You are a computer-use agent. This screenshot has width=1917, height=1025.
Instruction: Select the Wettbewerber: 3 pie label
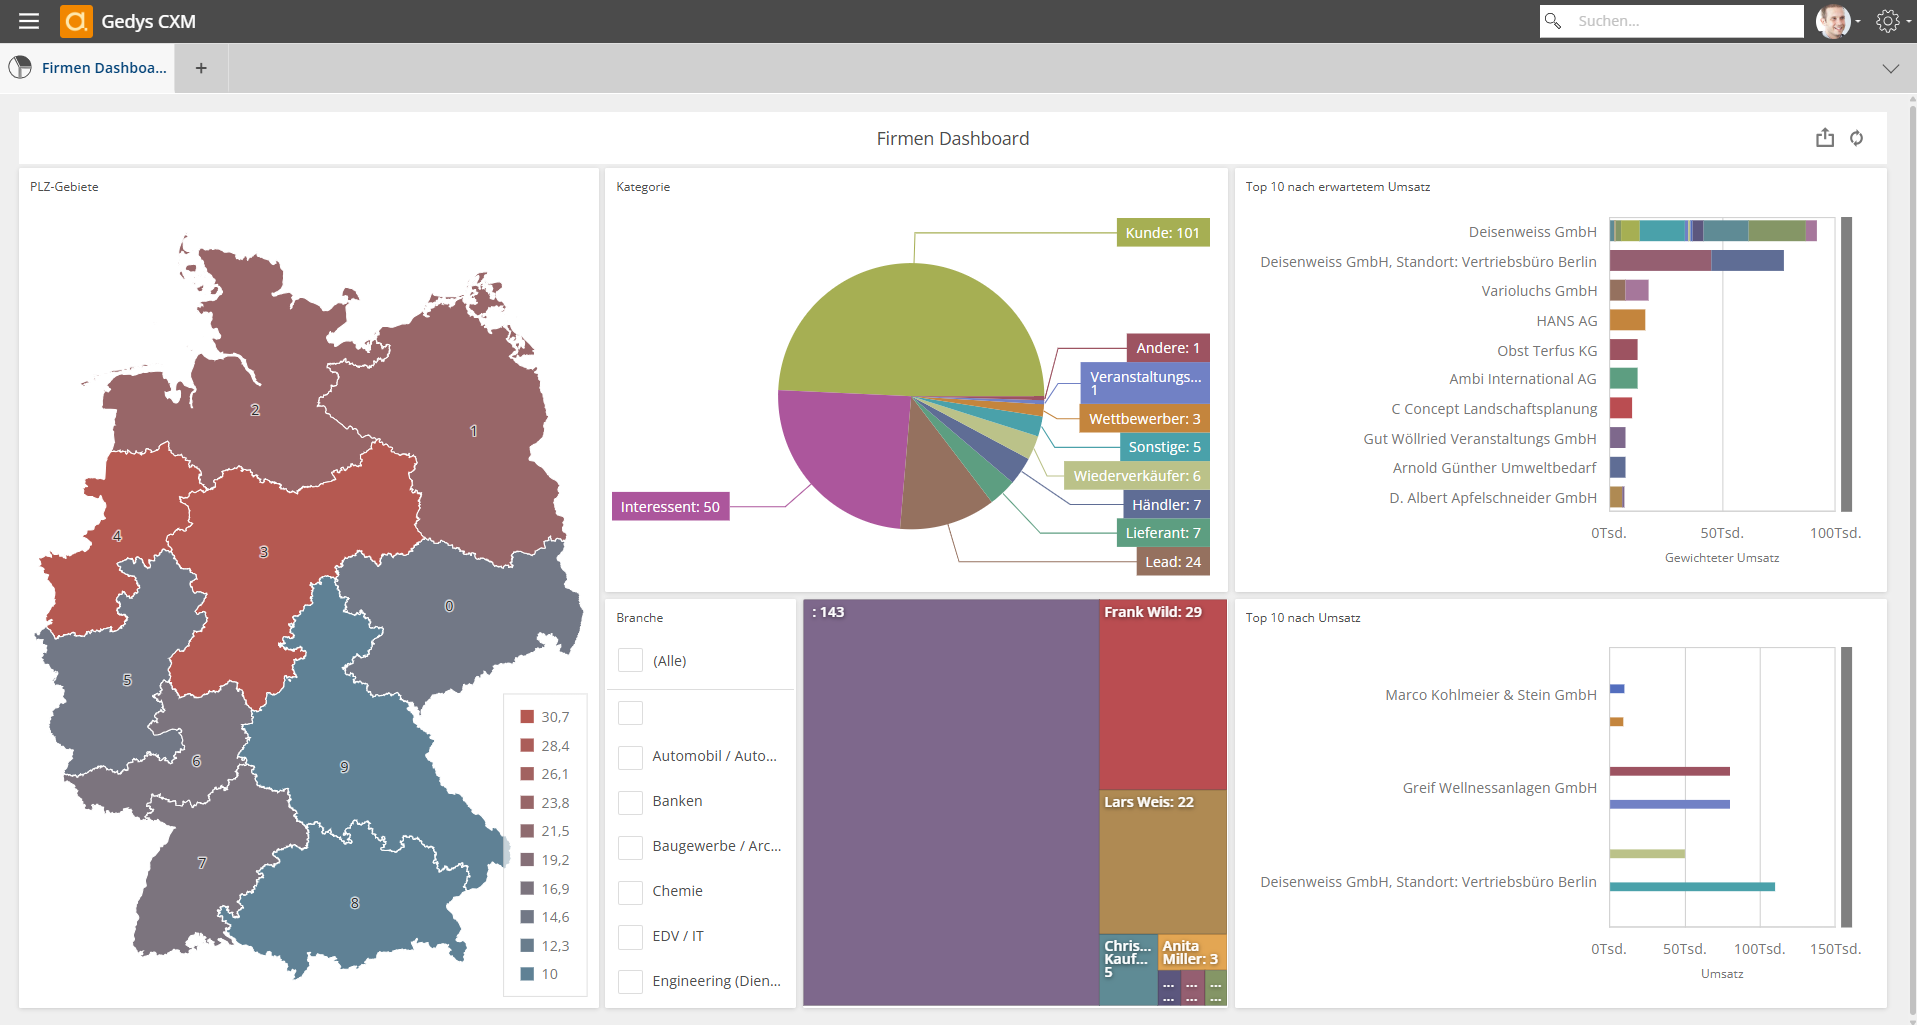1144,418
